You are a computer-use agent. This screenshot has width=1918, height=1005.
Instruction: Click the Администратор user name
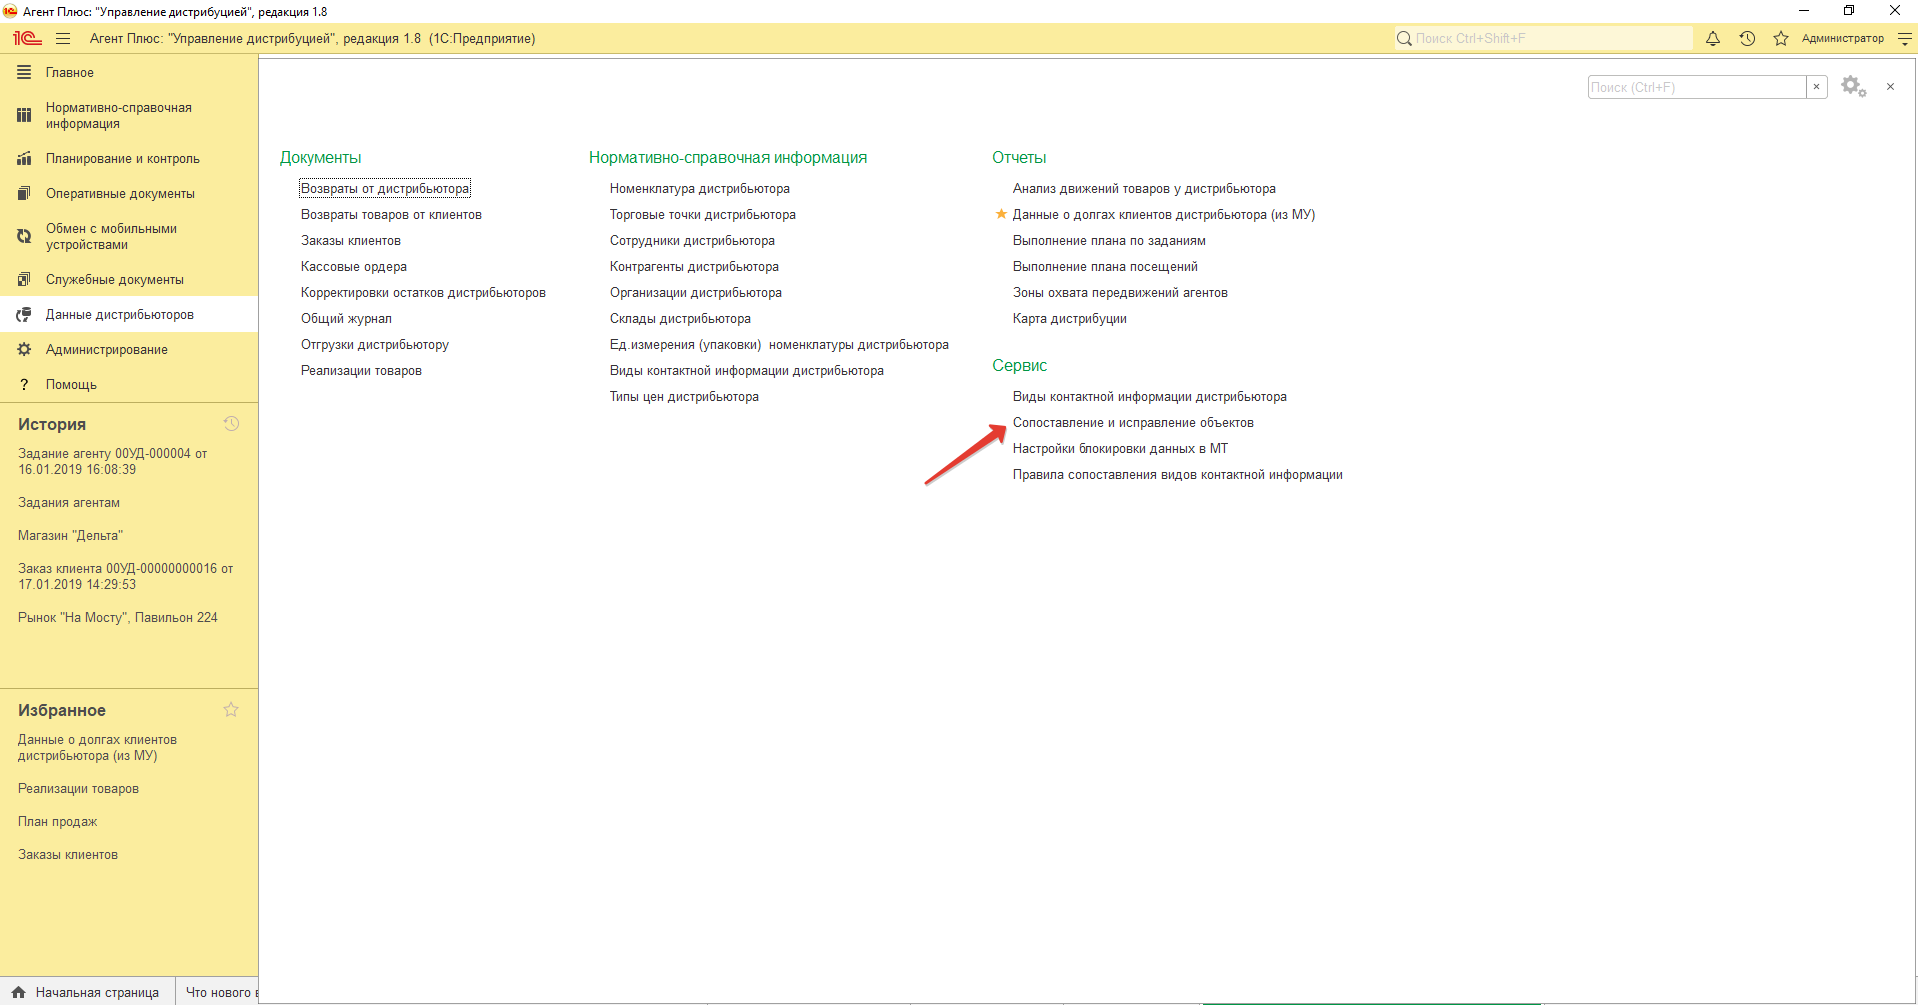pyautogui.click(x=1842, y=38)
